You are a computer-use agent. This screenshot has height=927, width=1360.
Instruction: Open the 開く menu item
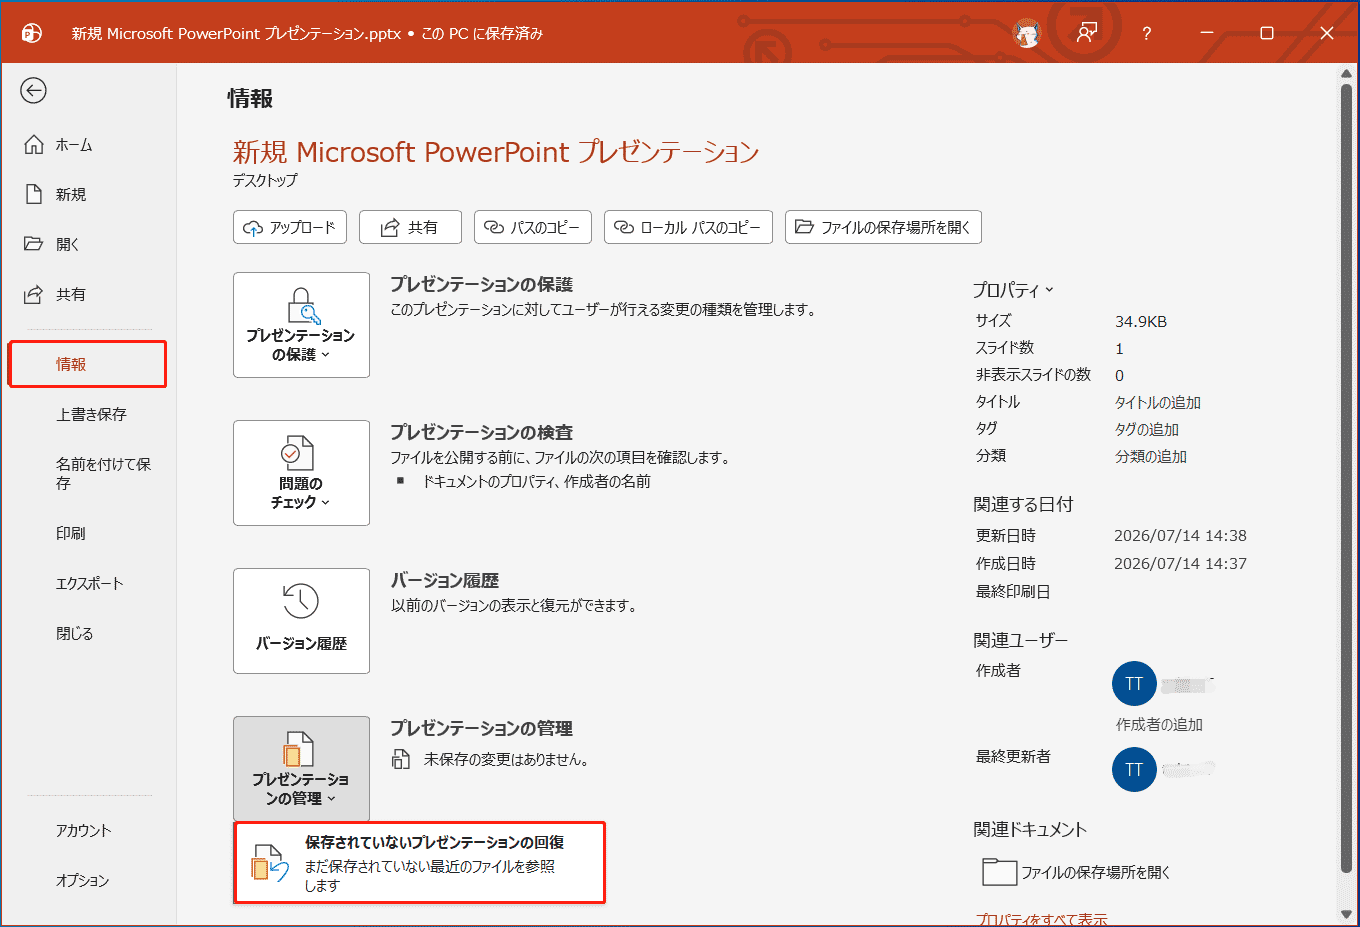(52, 244)
